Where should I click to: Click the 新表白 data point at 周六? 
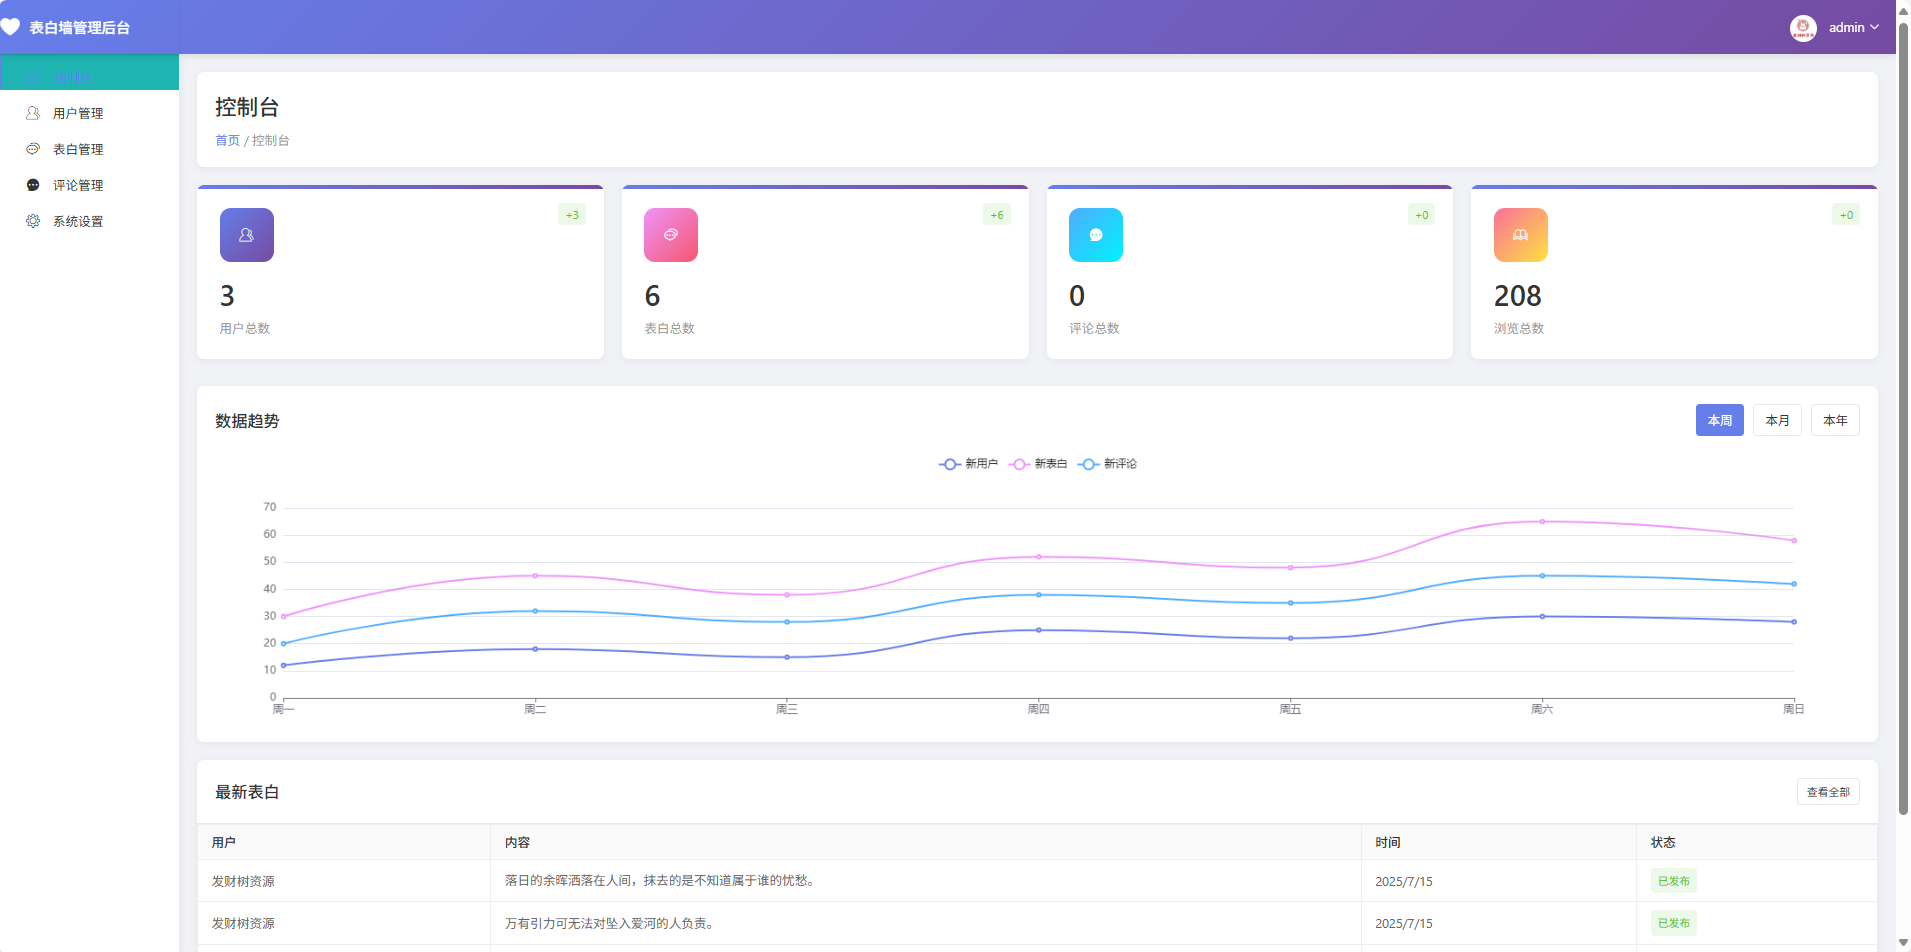(1542, 521)
